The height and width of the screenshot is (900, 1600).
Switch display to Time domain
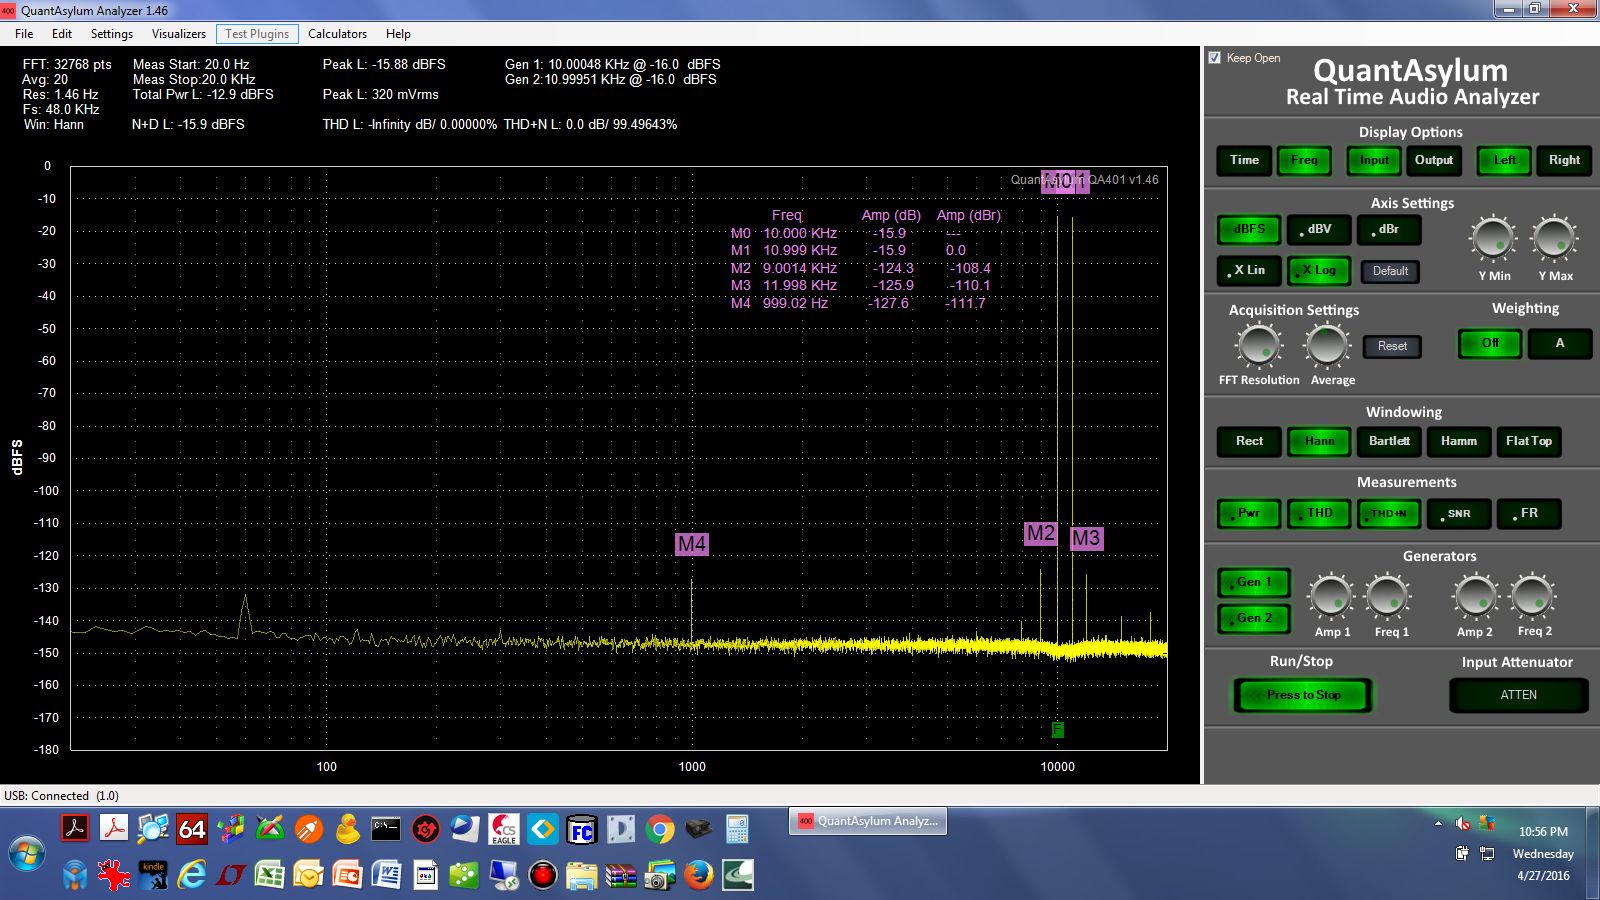1244,160
